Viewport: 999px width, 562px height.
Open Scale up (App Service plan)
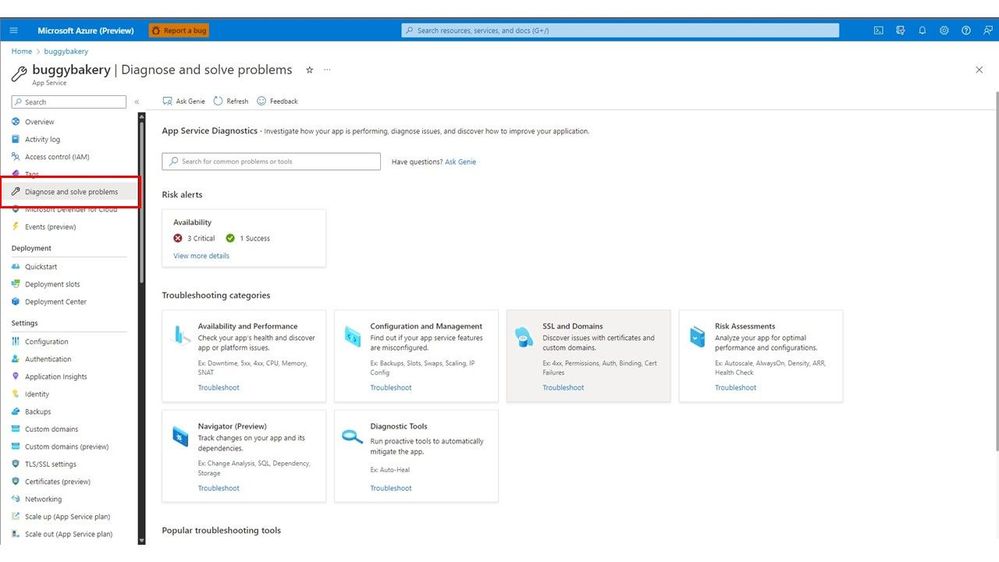69,517
